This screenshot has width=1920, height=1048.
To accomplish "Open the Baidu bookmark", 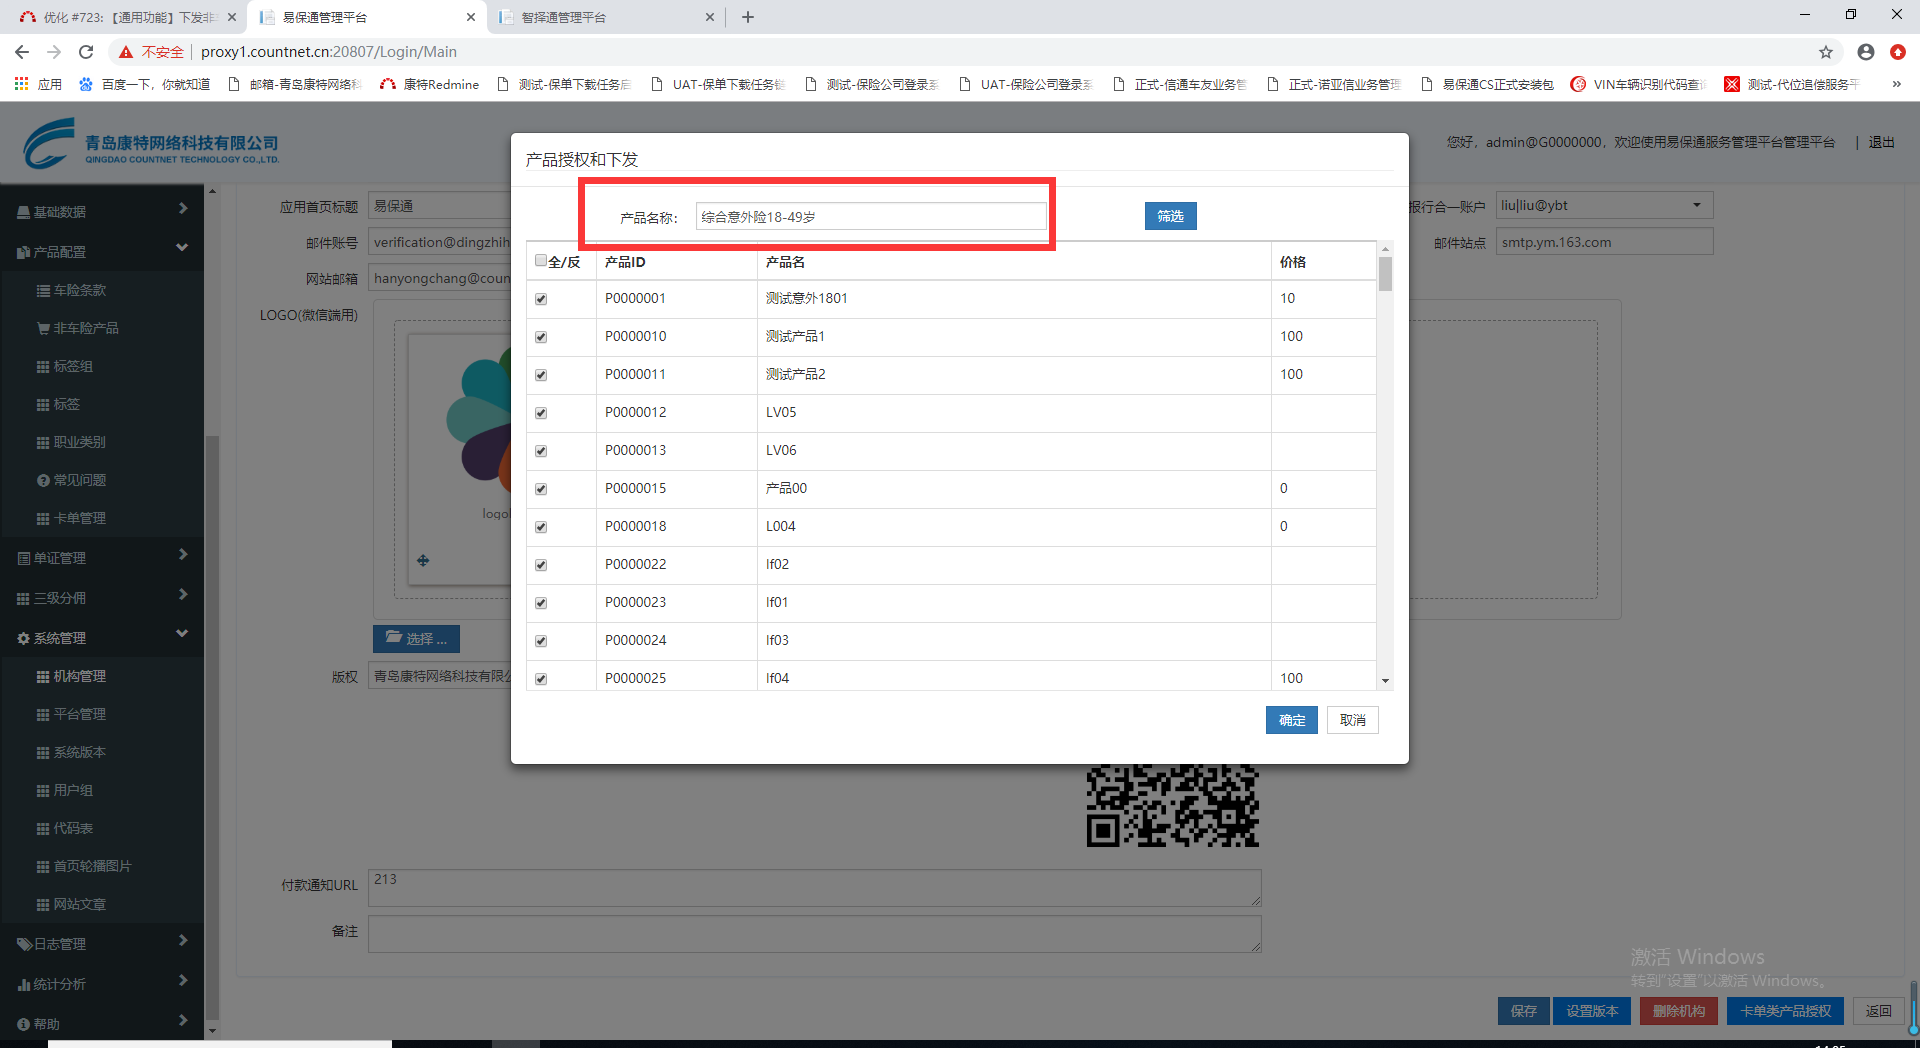I will tap(144, 84).
